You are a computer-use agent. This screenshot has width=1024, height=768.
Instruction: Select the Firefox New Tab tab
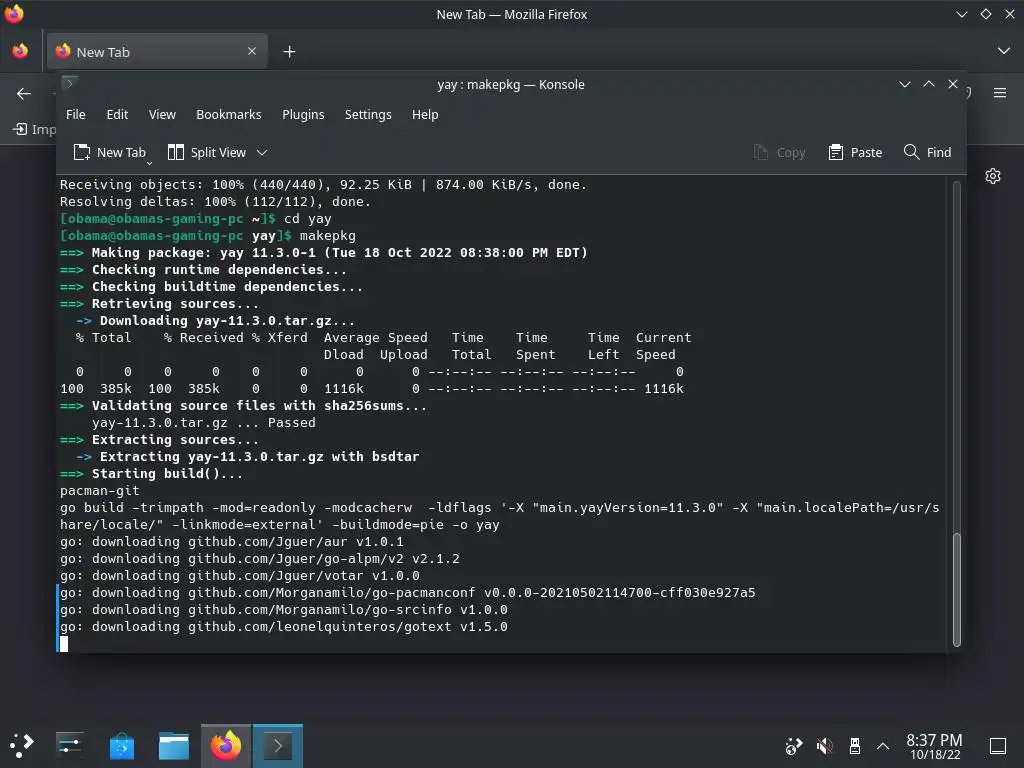coord(157,52)
